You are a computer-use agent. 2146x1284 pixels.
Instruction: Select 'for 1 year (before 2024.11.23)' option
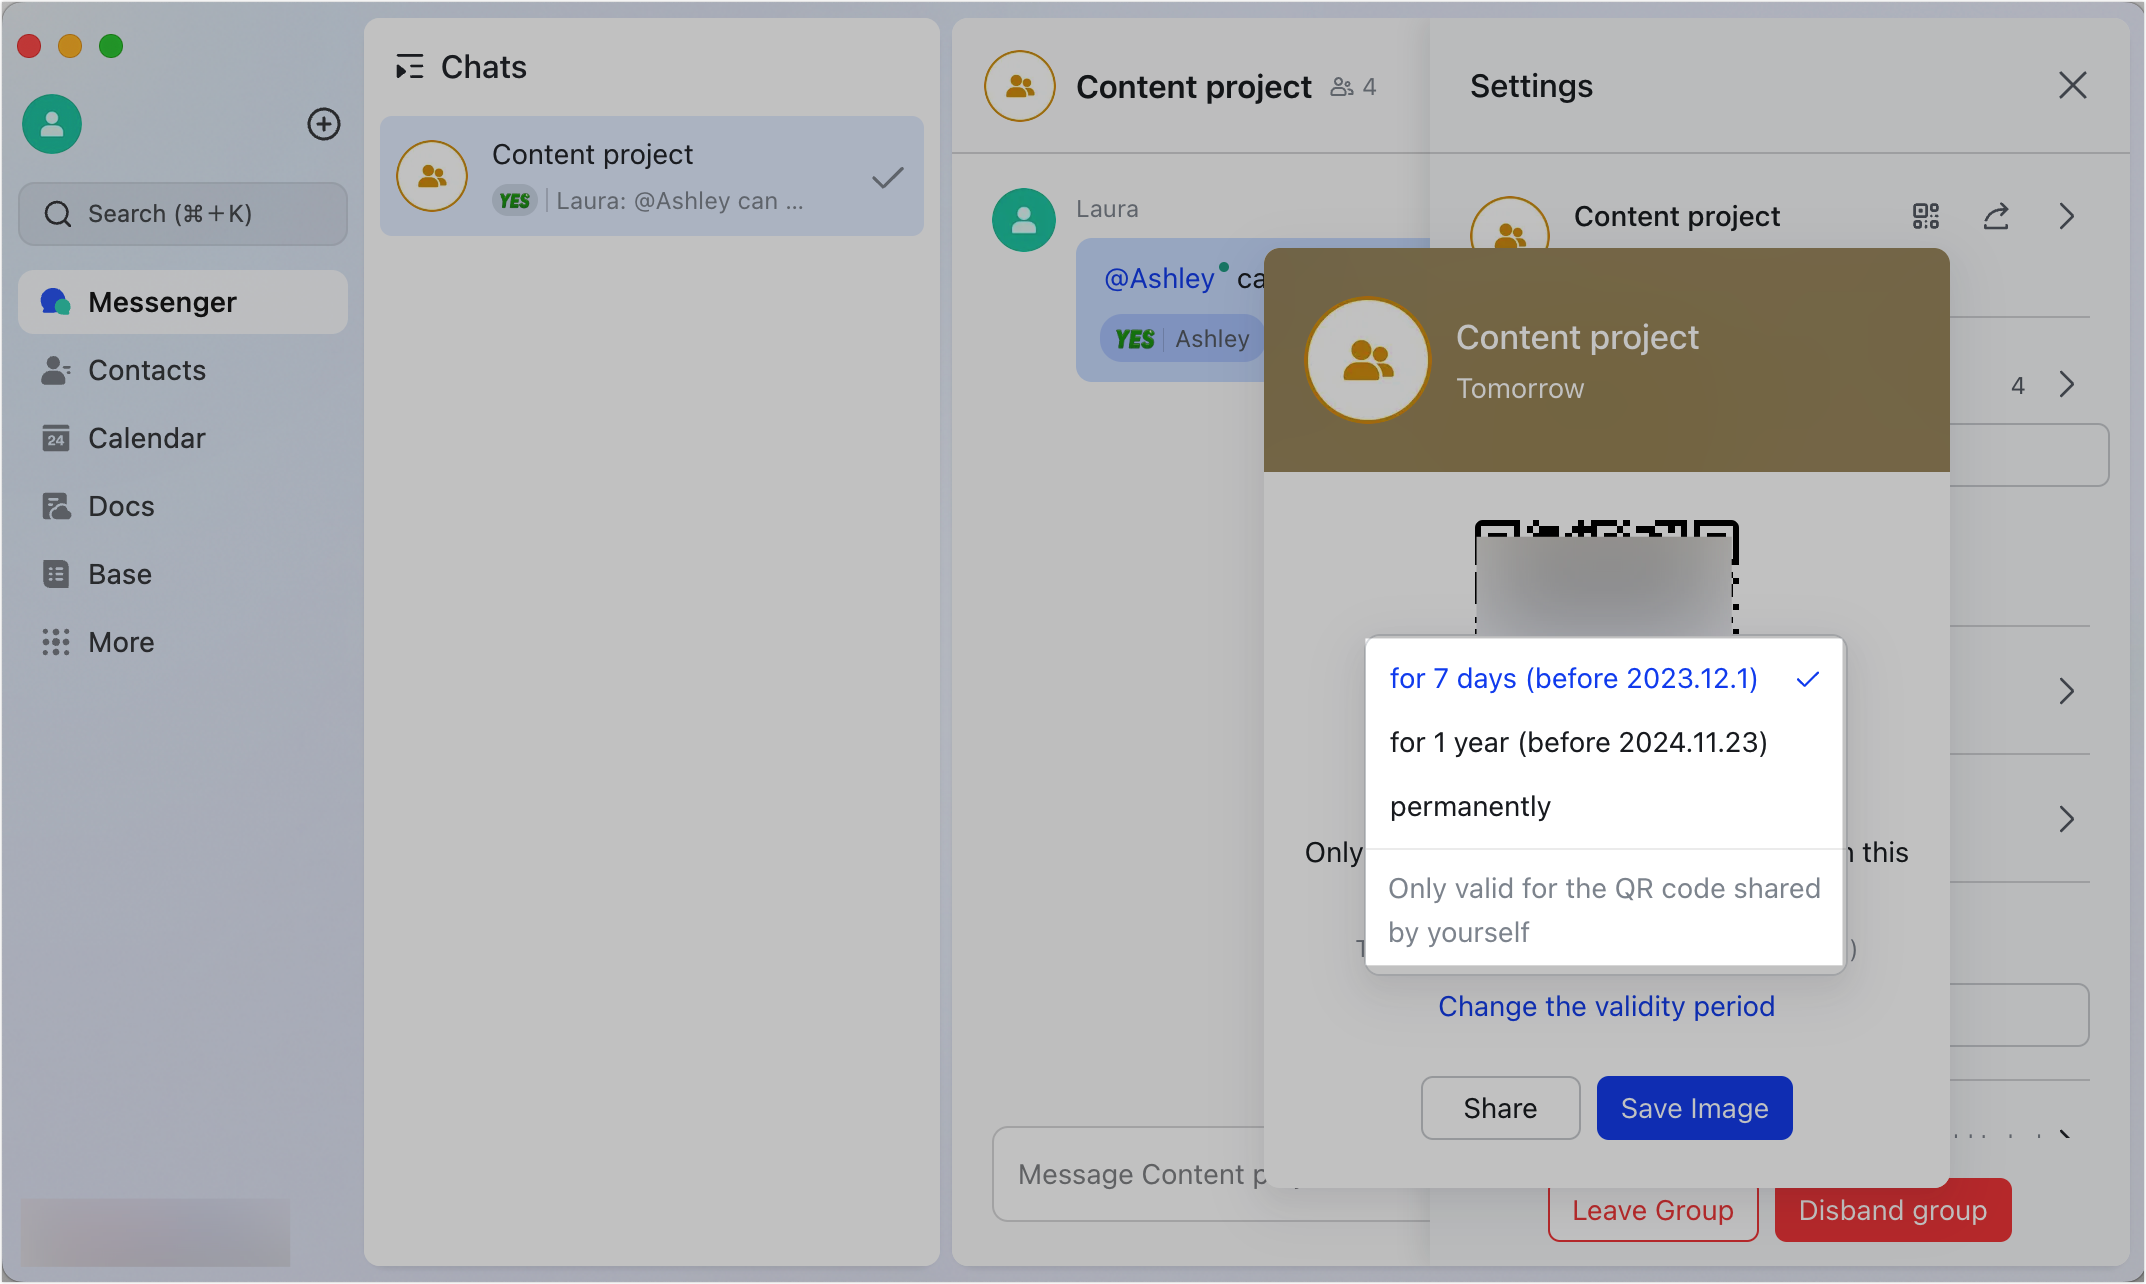tap(1604, 742)
